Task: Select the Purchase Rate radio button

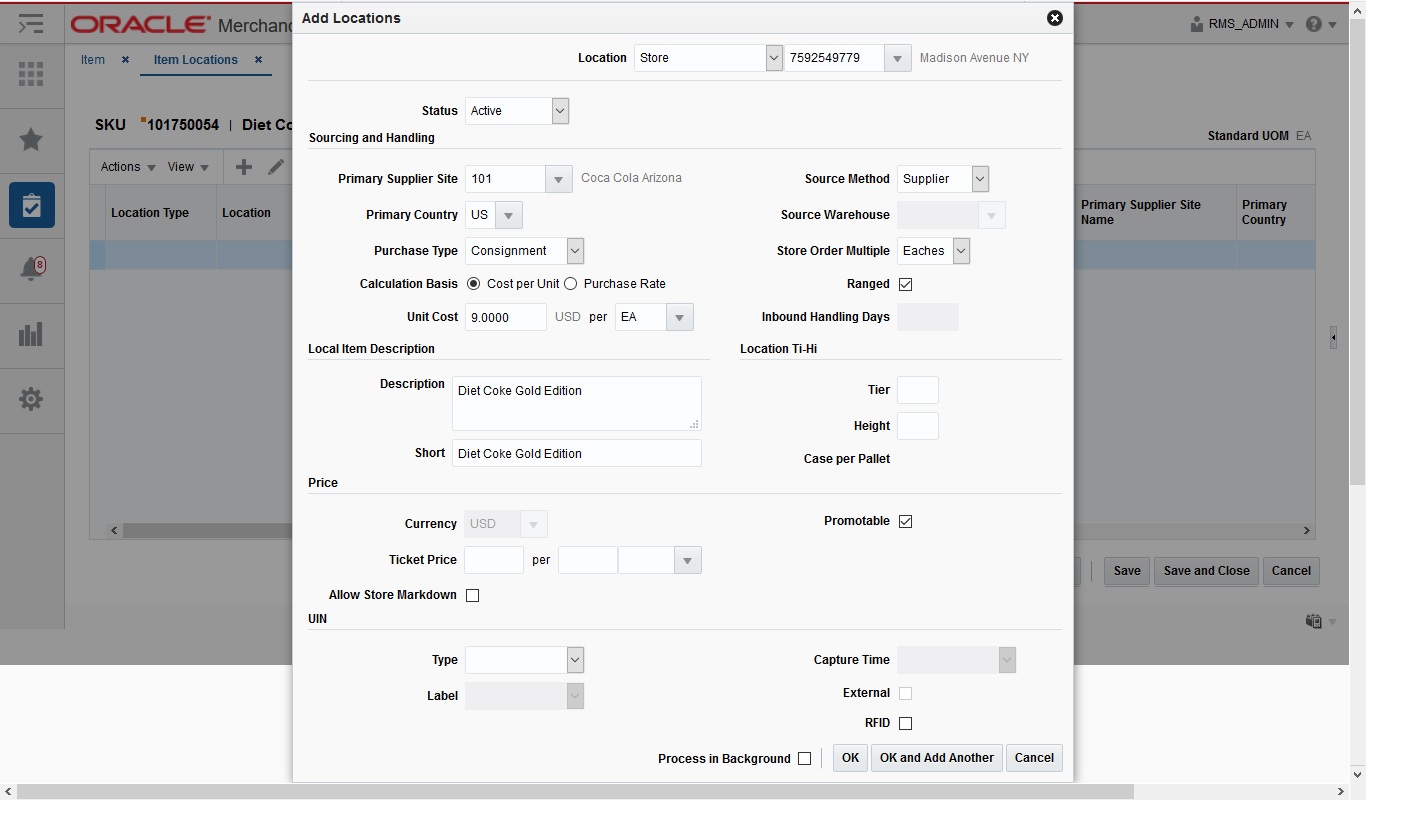Action: (x=569, y=283)
